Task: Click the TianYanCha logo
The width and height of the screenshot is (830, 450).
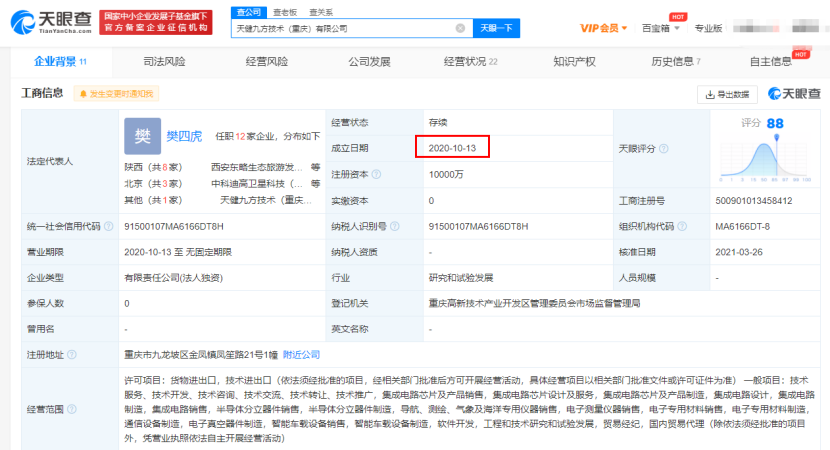Action: click(x=51, y=22)
